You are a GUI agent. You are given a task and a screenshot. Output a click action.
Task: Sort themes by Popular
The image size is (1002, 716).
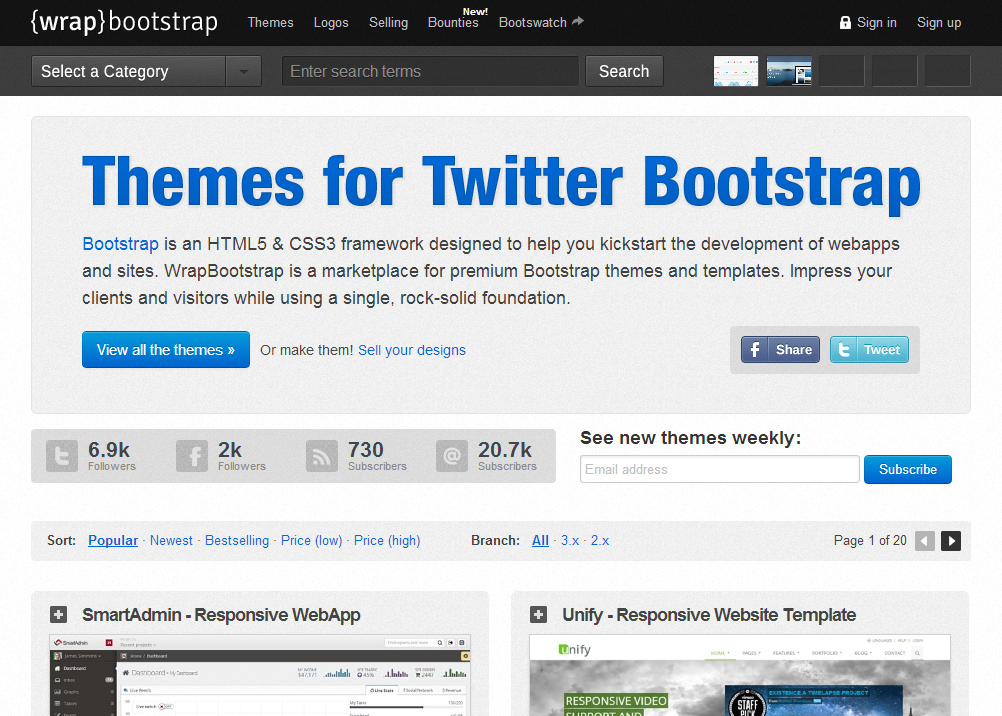coord(113,540)
